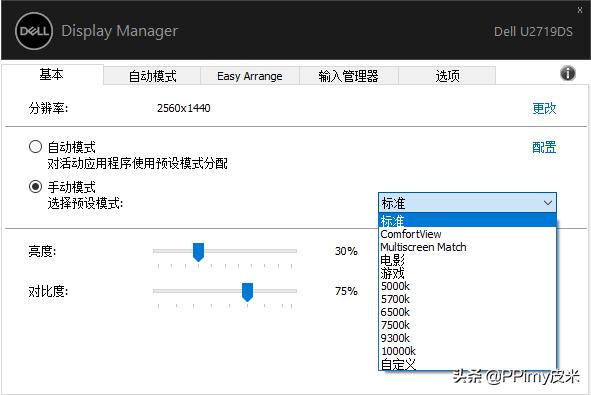591x395 pixels.
Task: Choose 7500k color temperature preset
Action: (467, 325)
